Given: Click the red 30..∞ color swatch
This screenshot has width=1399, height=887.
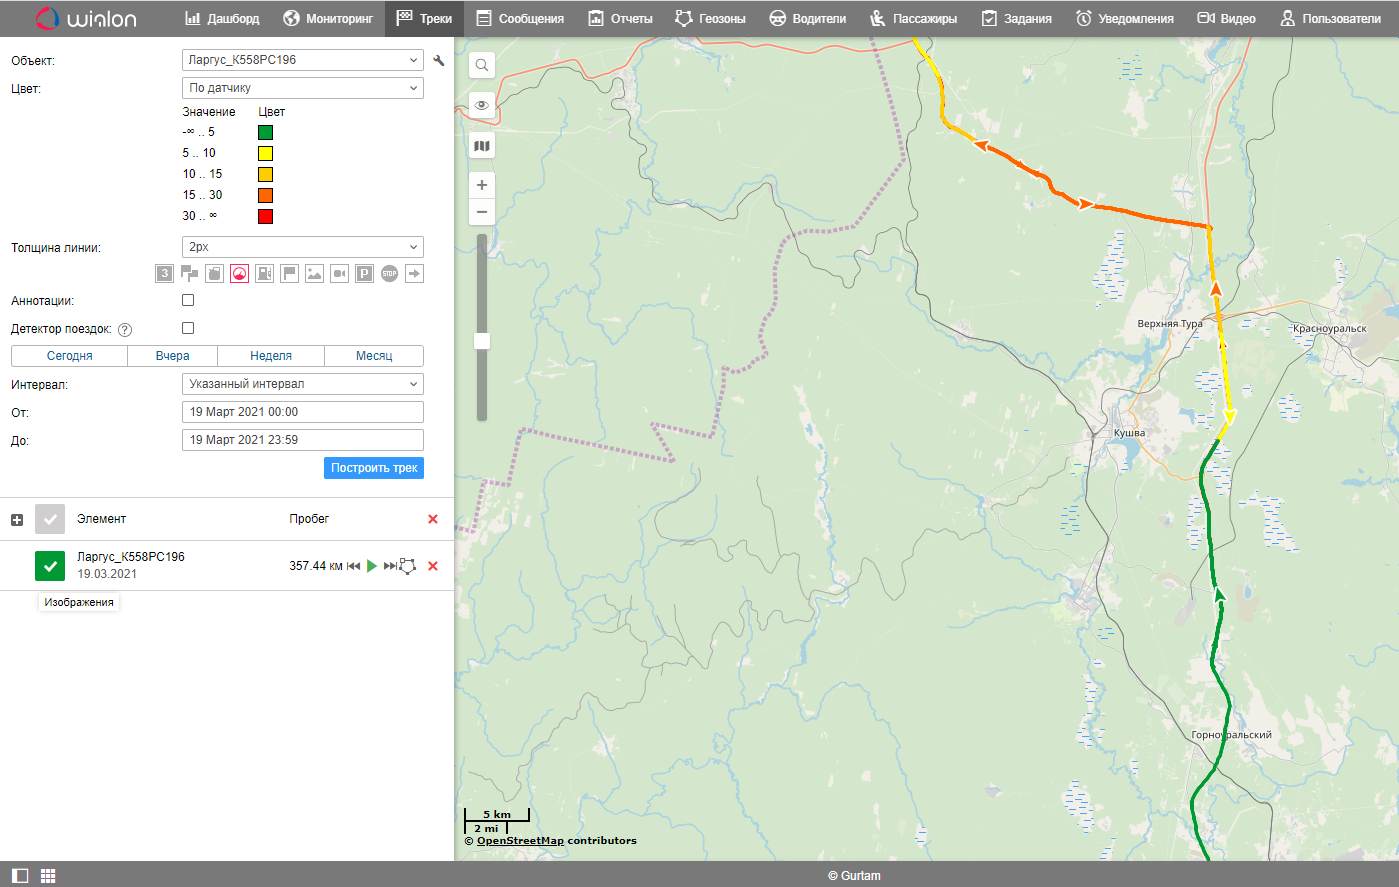Looking at the screenshot, I should tap(265, 216).
